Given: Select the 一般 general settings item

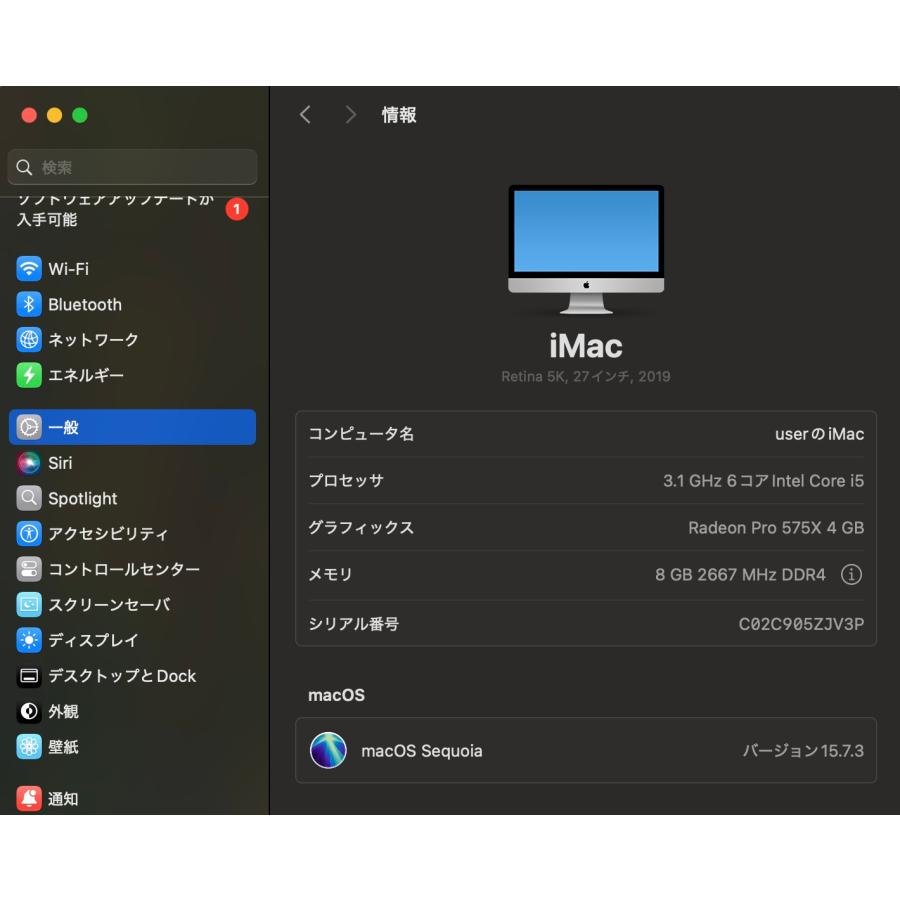Looking at the screenshot, I should (x=132, y=427).
